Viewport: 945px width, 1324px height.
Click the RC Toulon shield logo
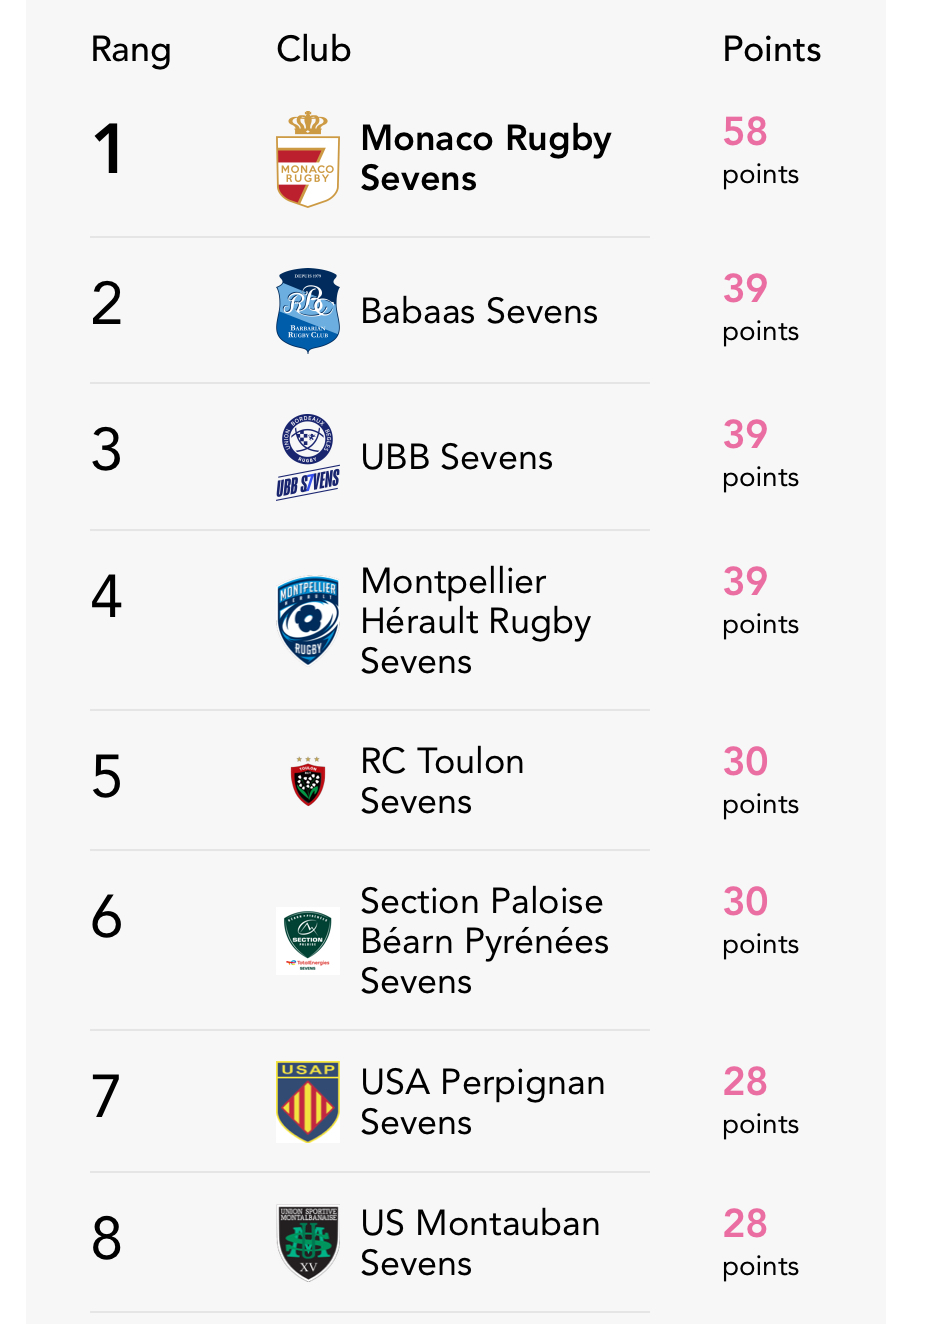(307, 781)
